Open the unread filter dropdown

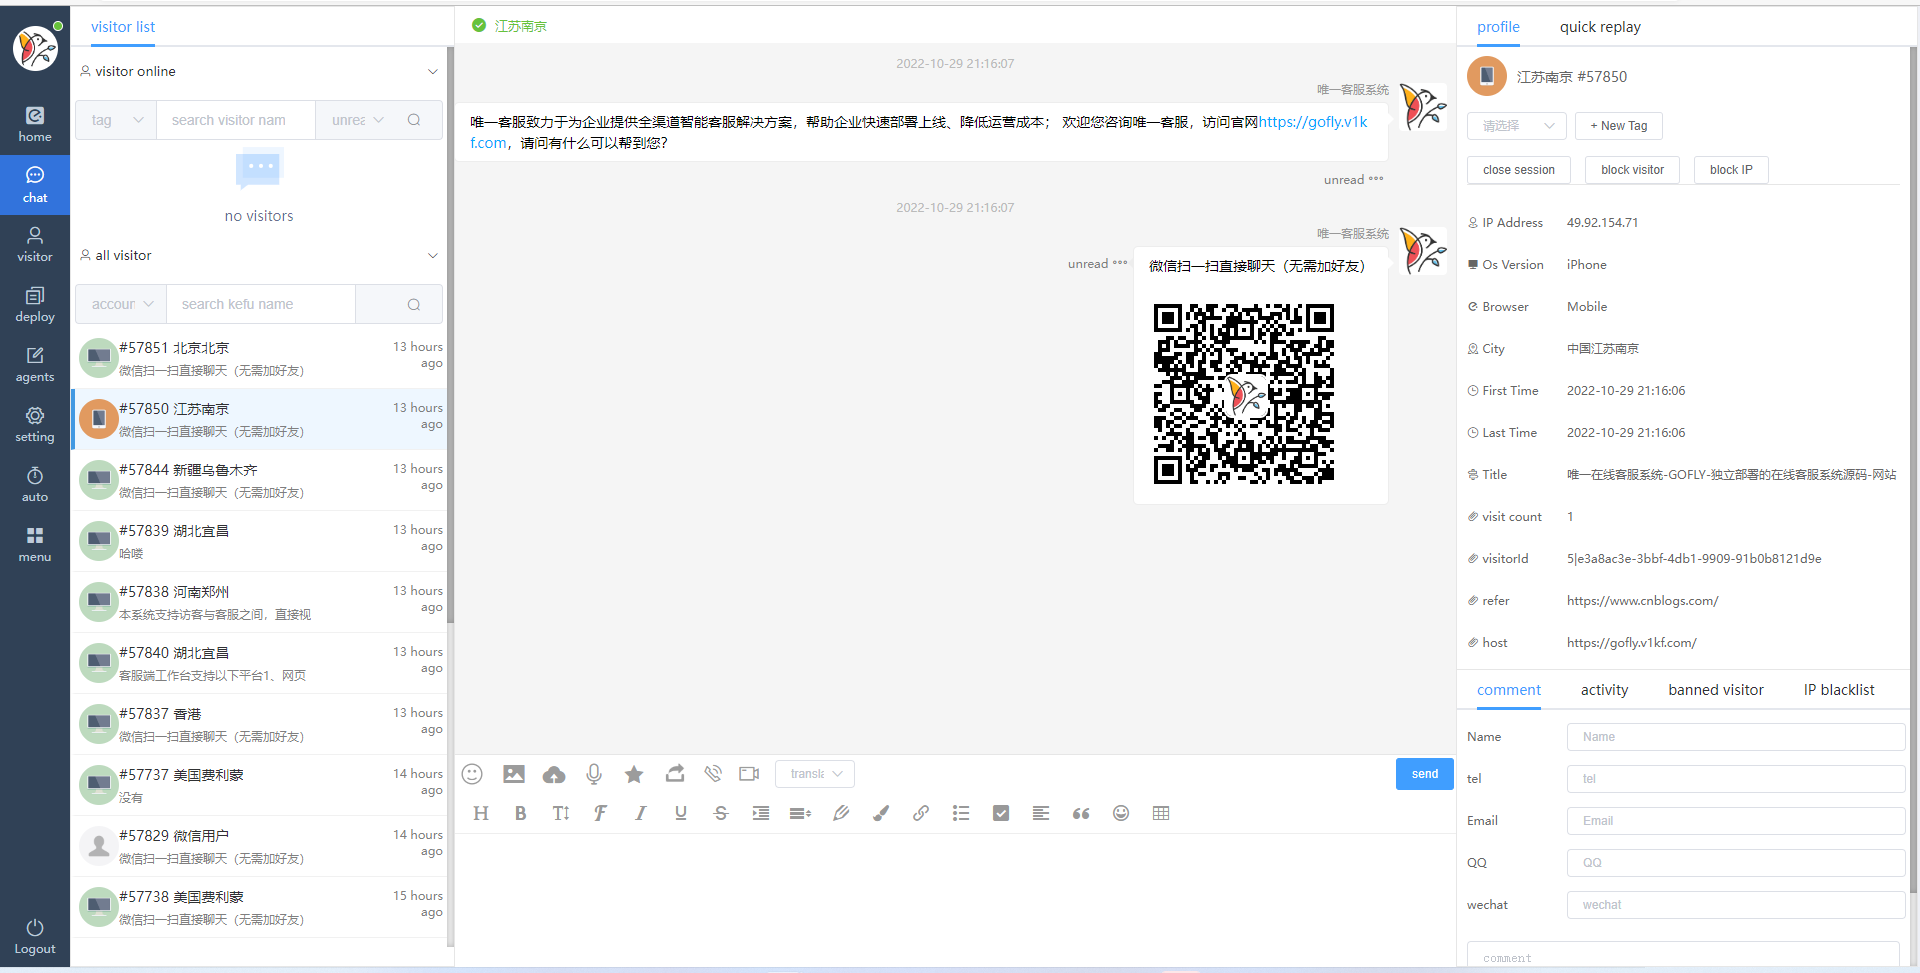[x=358, y=120]
